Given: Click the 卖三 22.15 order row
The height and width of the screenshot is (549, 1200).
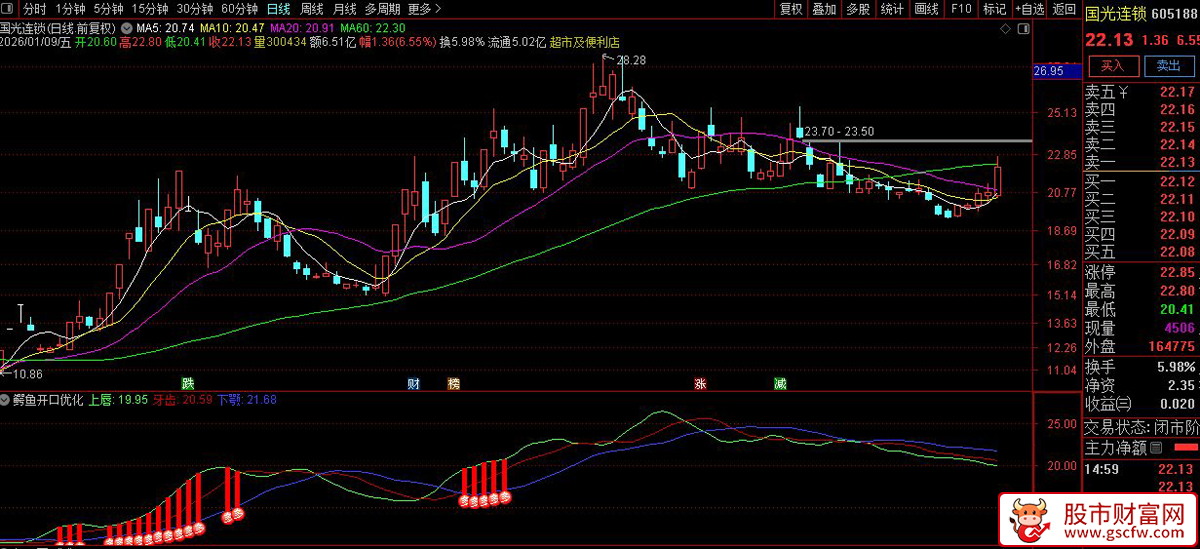Looking at the screenshot, I should click(1141, 128).
